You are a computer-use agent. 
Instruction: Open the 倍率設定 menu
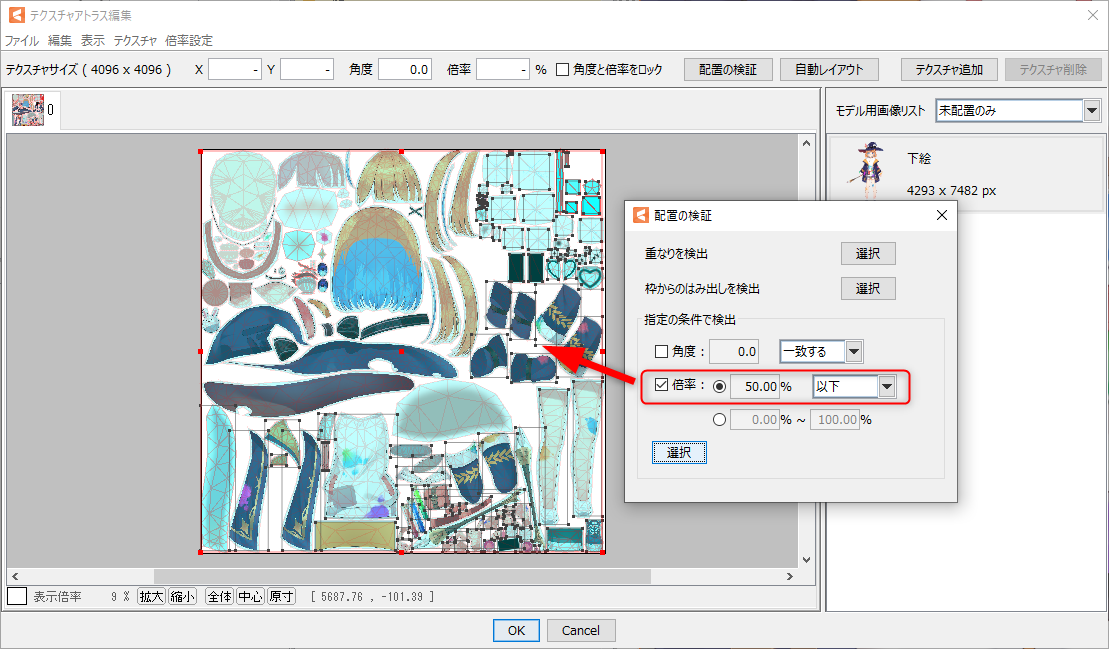(189, 40)
